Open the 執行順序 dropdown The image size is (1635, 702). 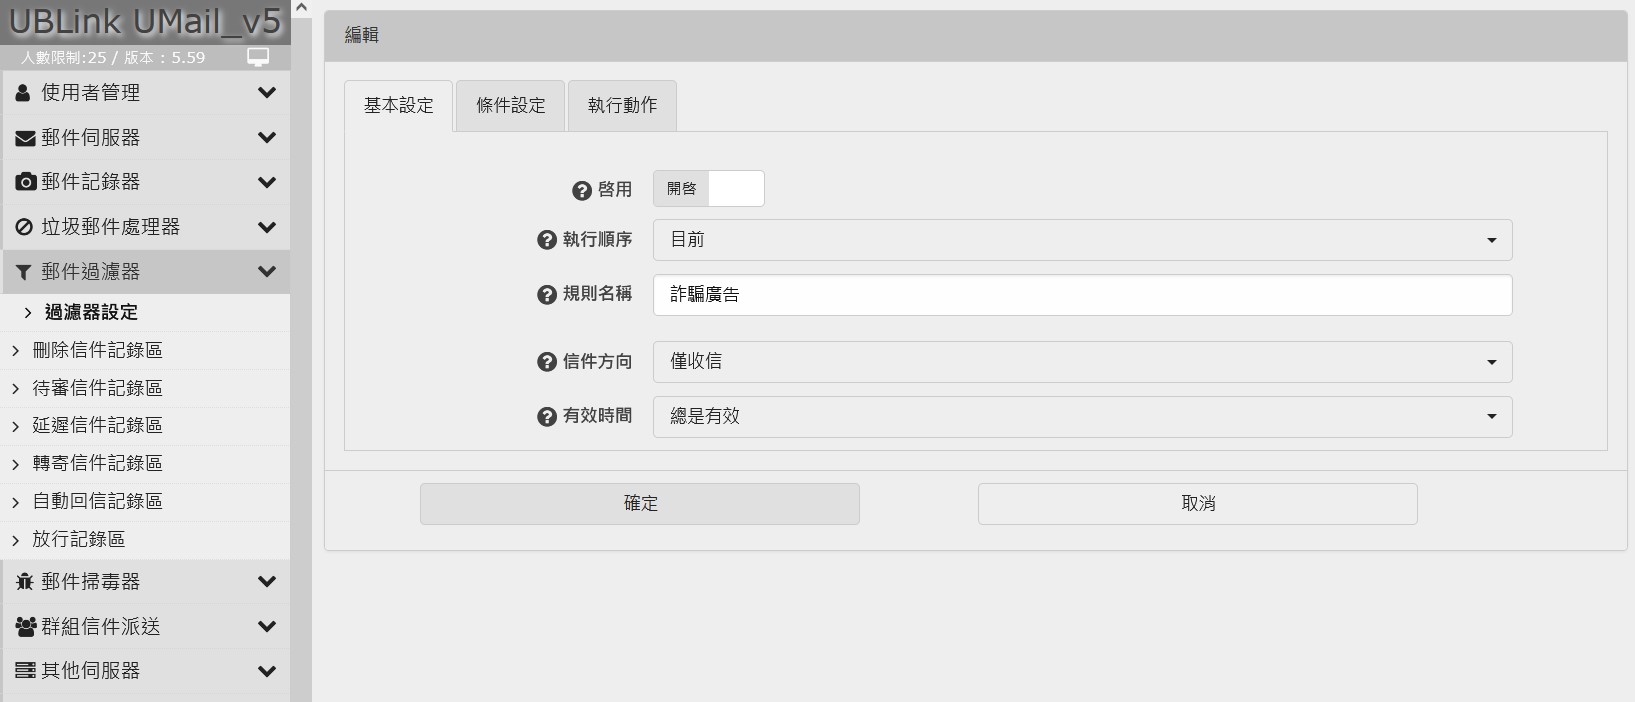pos(1082,240)
